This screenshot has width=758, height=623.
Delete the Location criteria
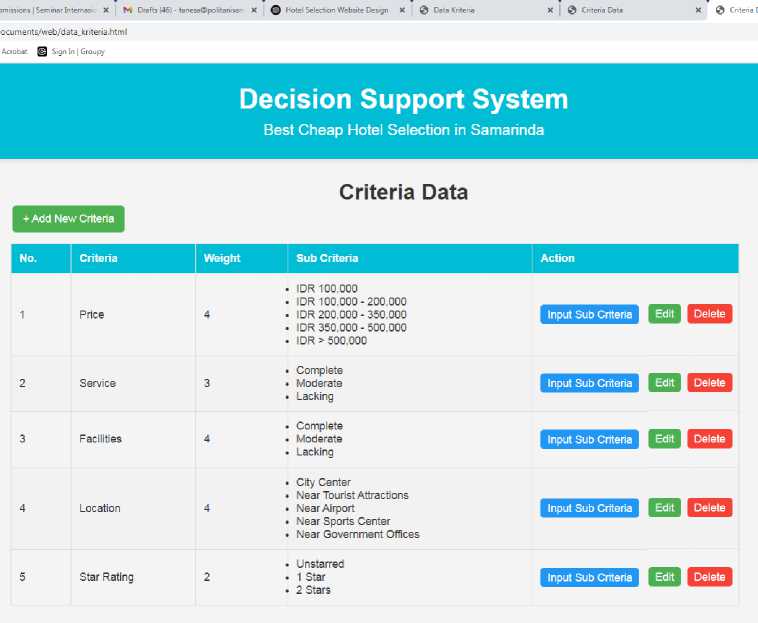click(709, 508)
